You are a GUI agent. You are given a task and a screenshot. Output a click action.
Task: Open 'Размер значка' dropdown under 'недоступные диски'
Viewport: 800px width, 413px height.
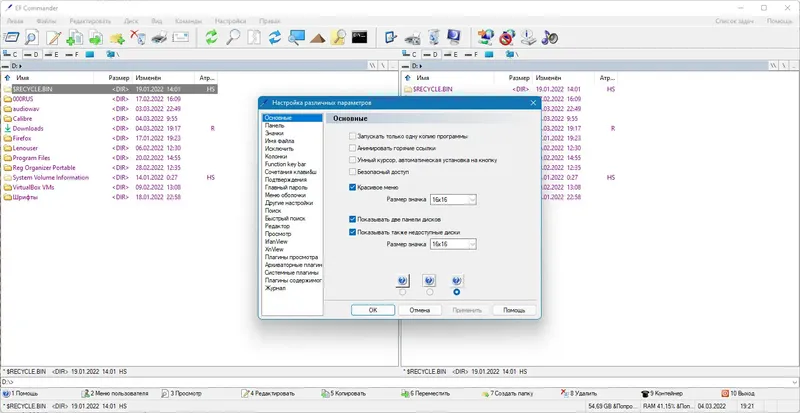453,244
